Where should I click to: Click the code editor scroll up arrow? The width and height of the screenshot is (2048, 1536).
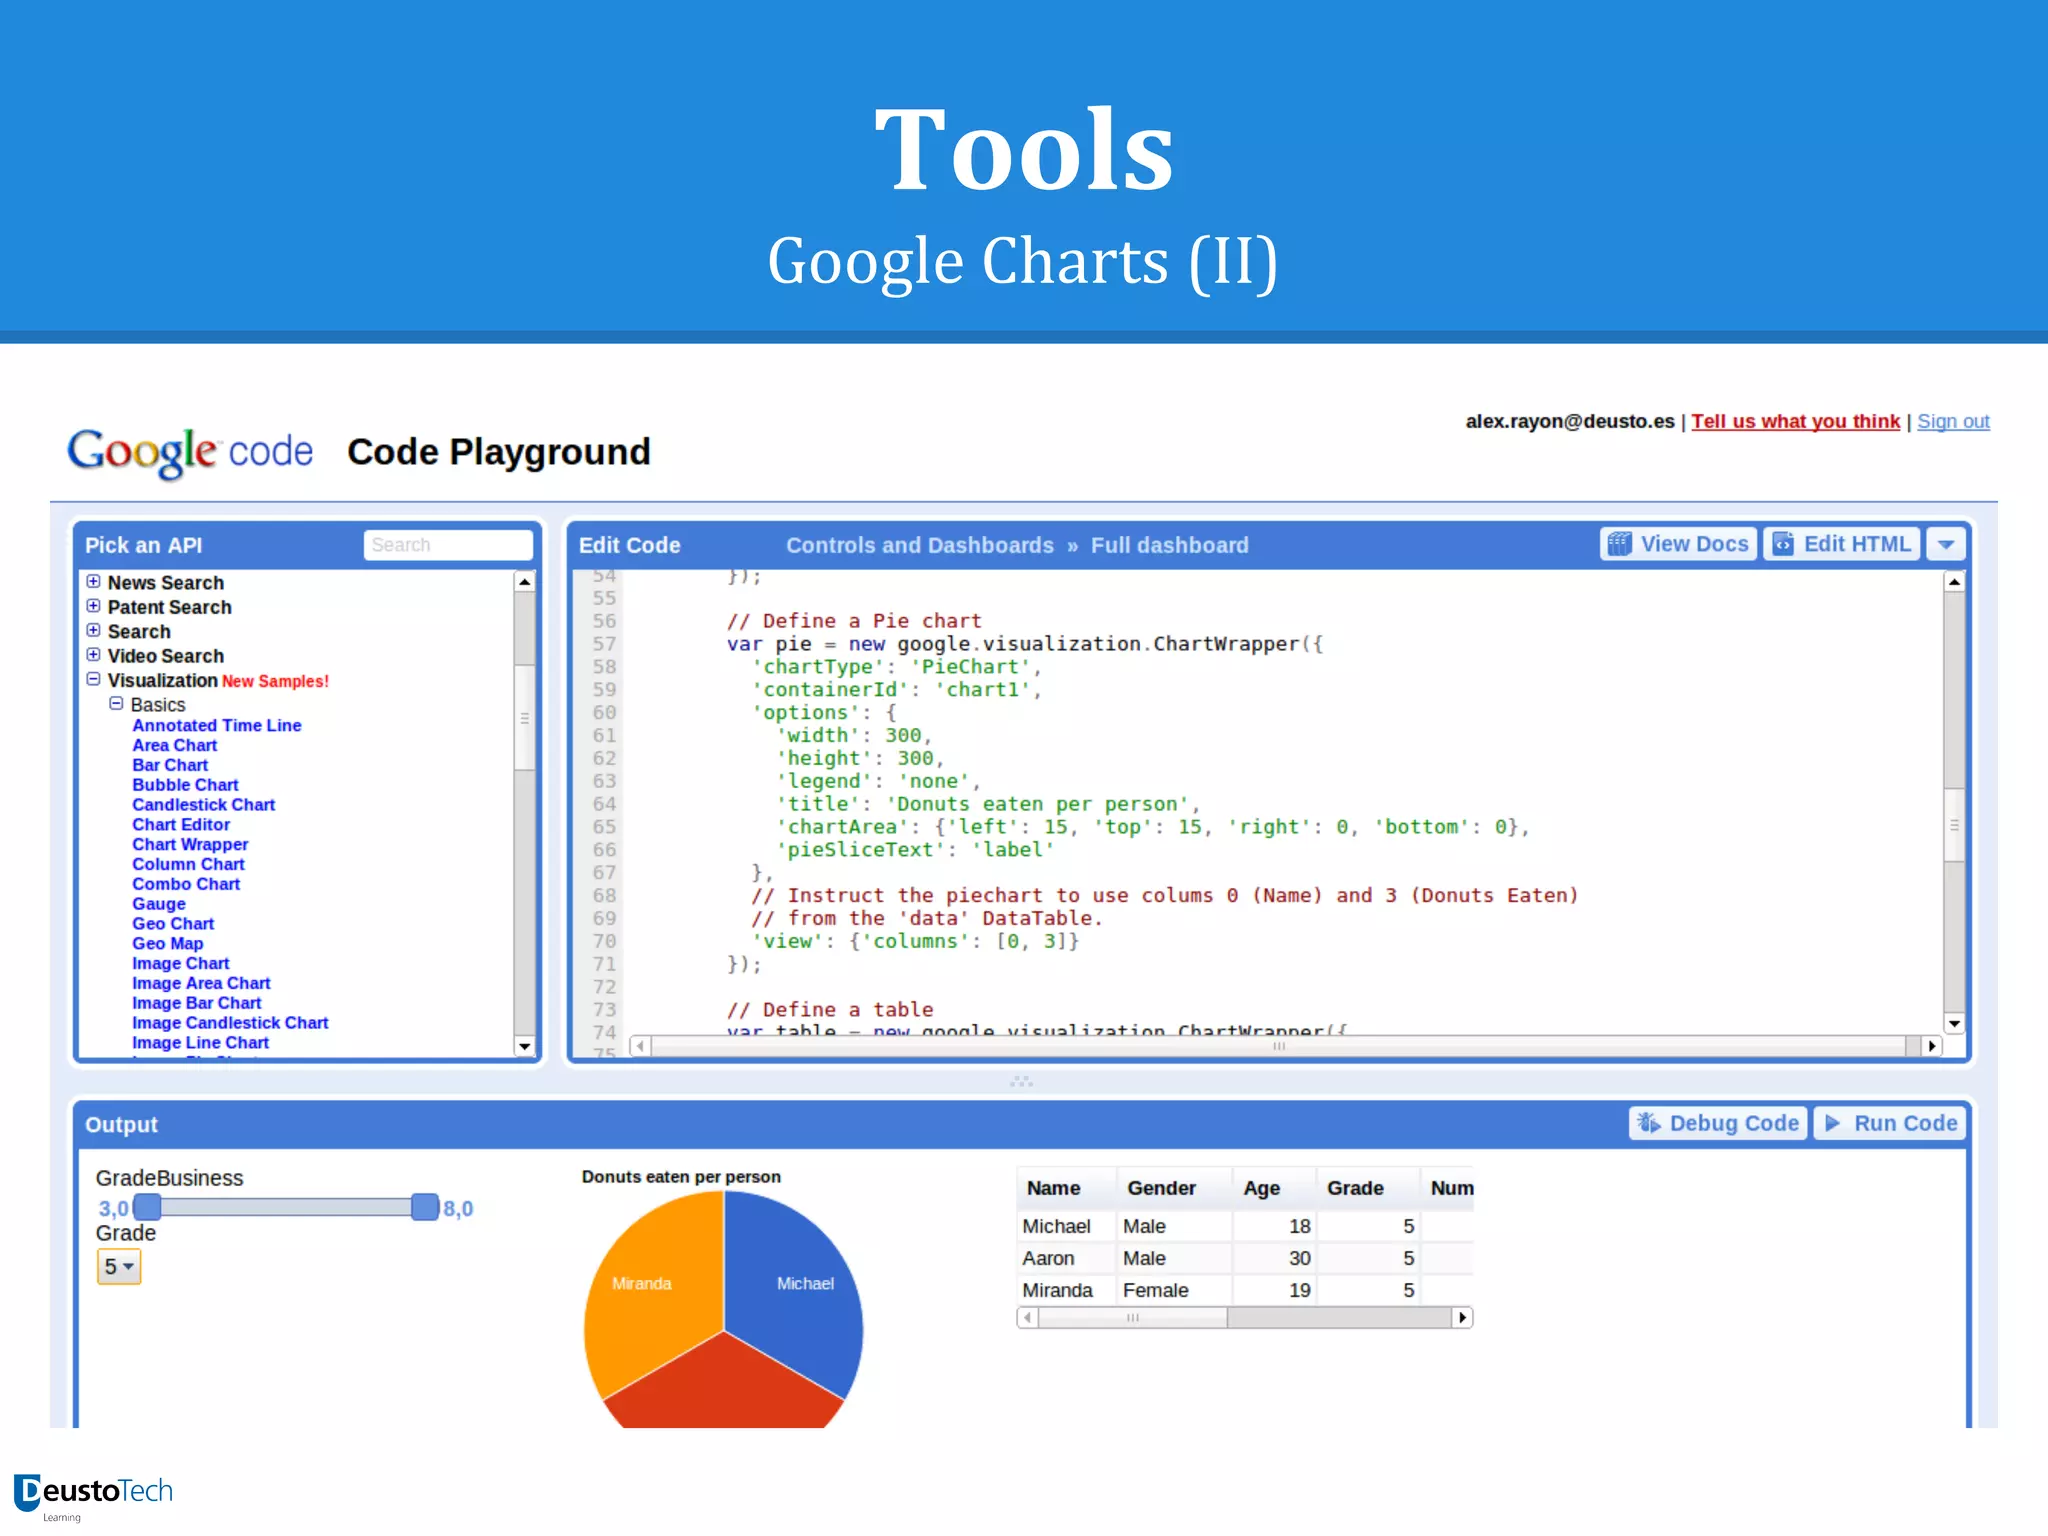pyautogui.click(x=1954, y=581)
